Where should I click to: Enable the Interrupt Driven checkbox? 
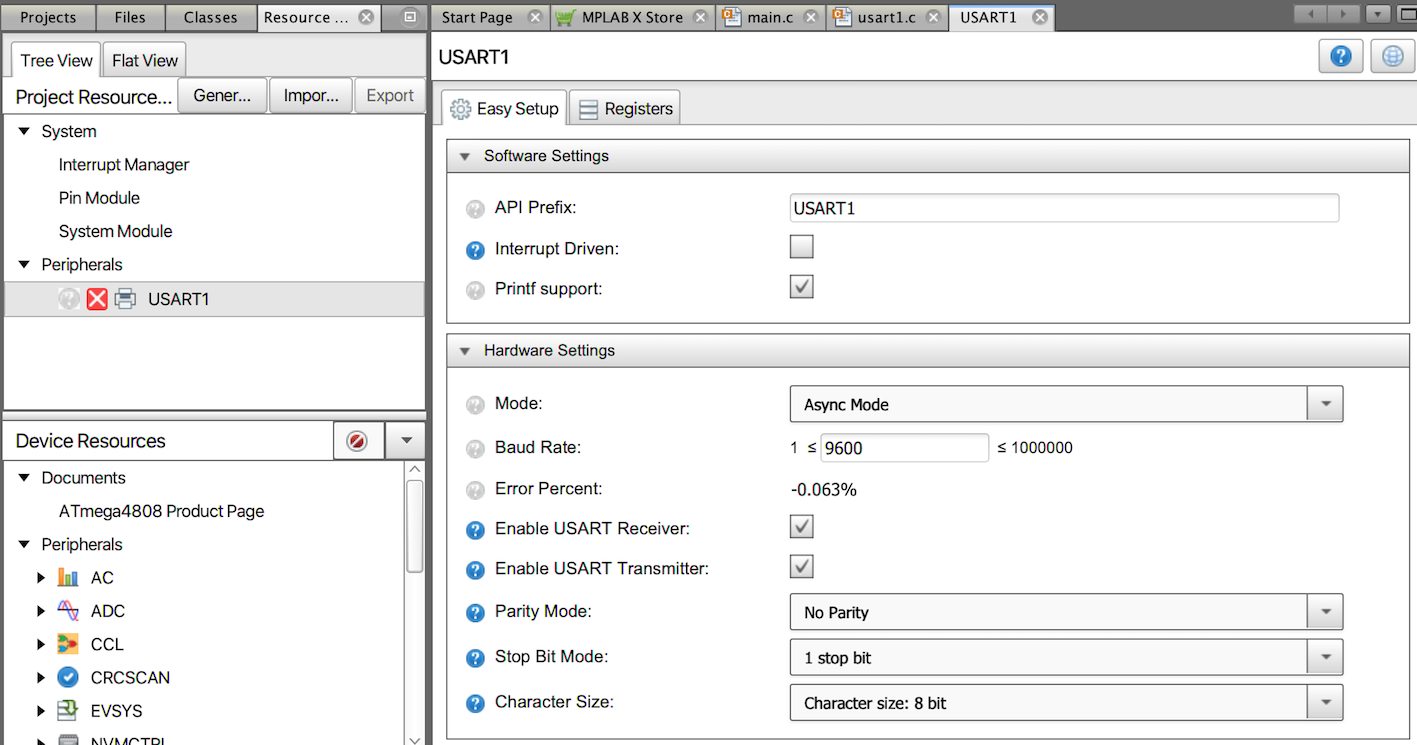point(801,247)
